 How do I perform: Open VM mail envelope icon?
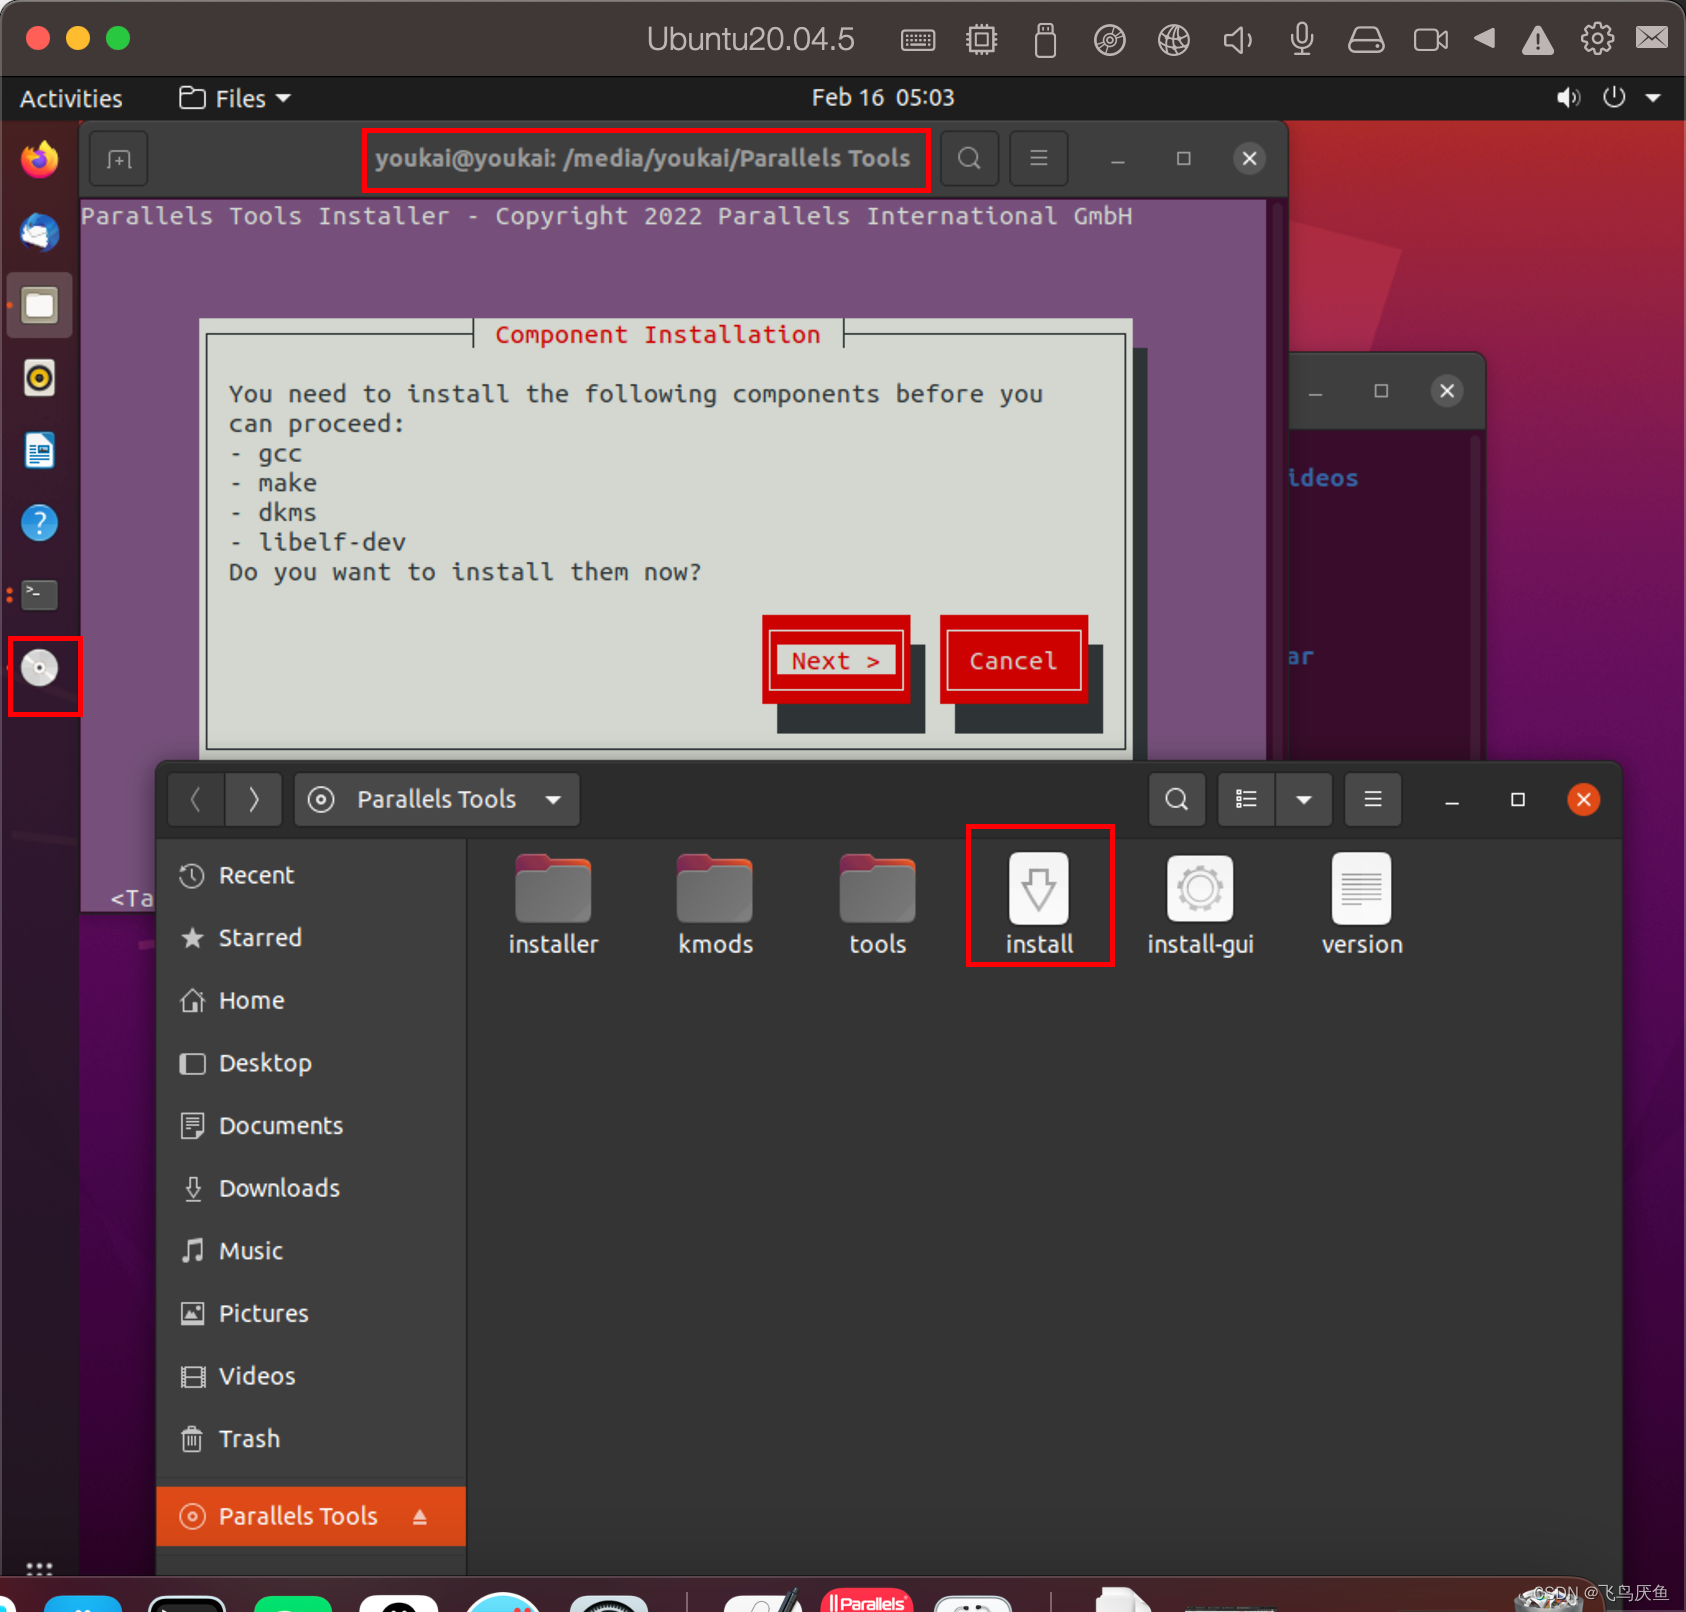coord(1652,38)
